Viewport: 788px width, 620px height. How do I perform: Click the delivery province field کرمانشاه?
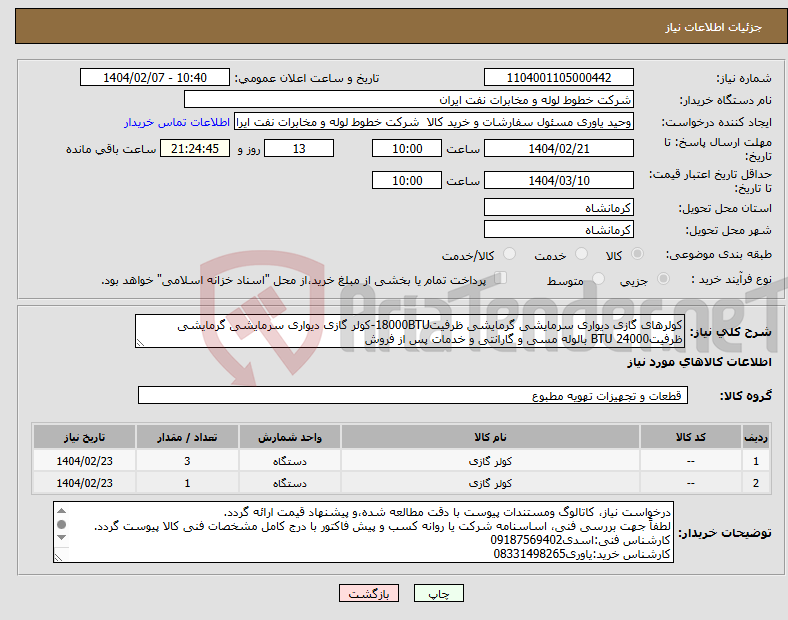[558, 207]
